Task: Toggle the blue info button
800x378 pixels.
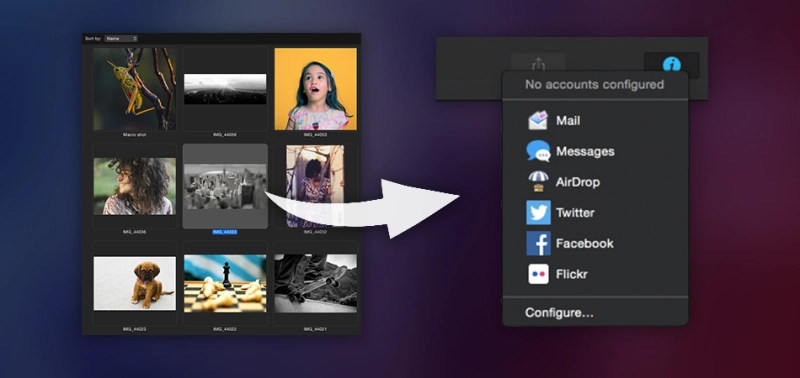Action: tap(671, 65)
